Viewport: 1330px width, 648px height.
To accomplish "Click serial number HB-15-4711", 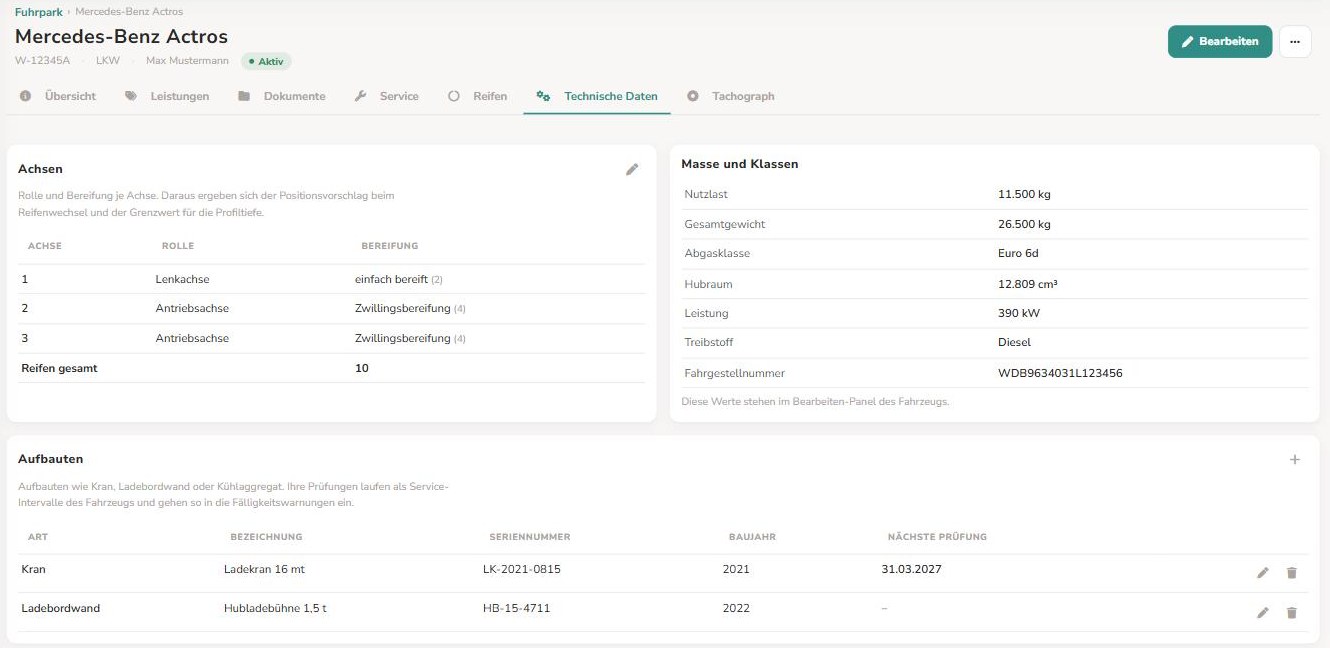I will (x=517, y=608).
